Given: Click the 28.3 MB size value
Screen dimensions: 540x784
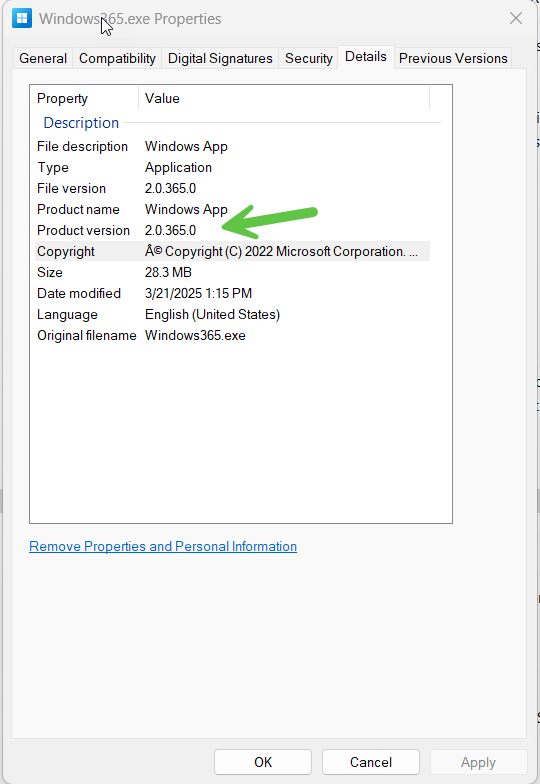Looking at the screenshot, I should [x=168, y=272].
